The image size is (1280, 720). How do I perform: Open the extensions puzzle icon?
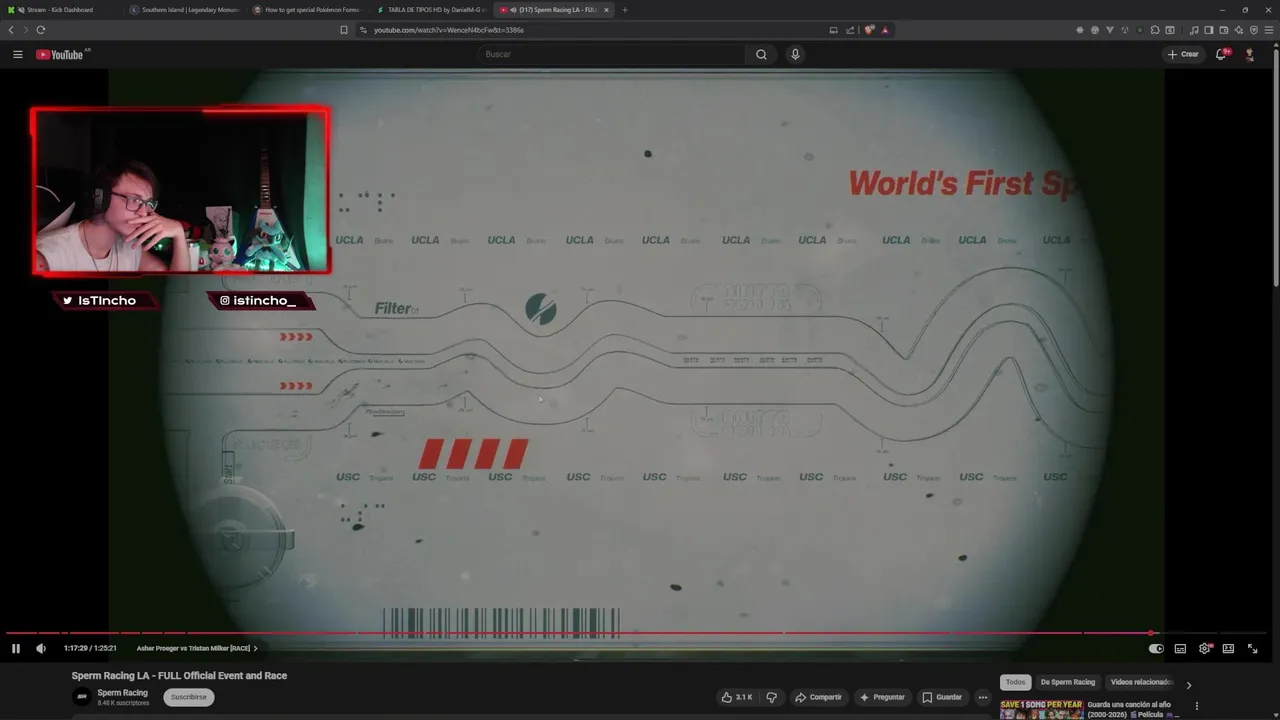[x=1155, y=30]
